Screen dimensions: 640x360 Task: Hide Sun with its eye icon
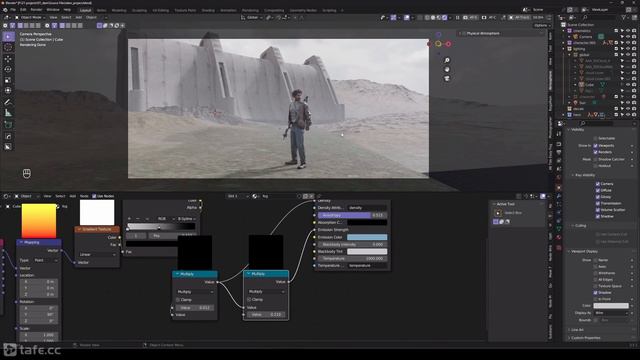pyautogui.click(x=628, y=103)
